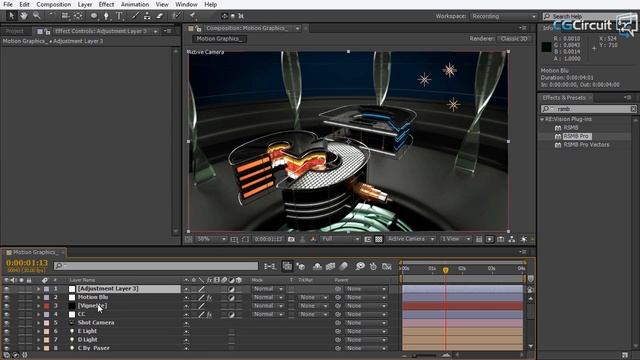Click the viewer current time display
The height and width of the screenshot is (360, 640).
coord(268,239)
